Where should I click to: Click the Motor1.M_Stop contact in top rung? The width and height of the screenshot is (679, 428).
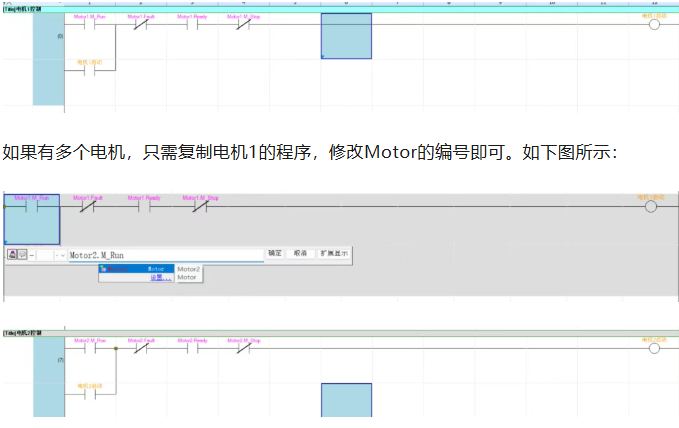pyautogui.click(x=243, y=25)
